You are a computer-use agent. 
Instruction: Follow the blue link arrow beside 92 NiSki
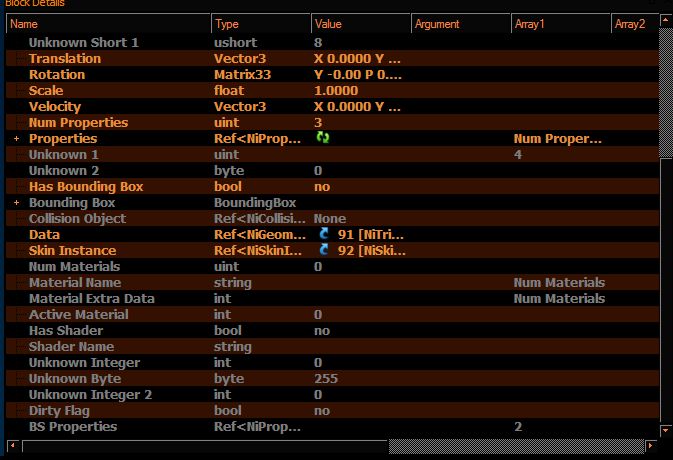pos(324,250)
